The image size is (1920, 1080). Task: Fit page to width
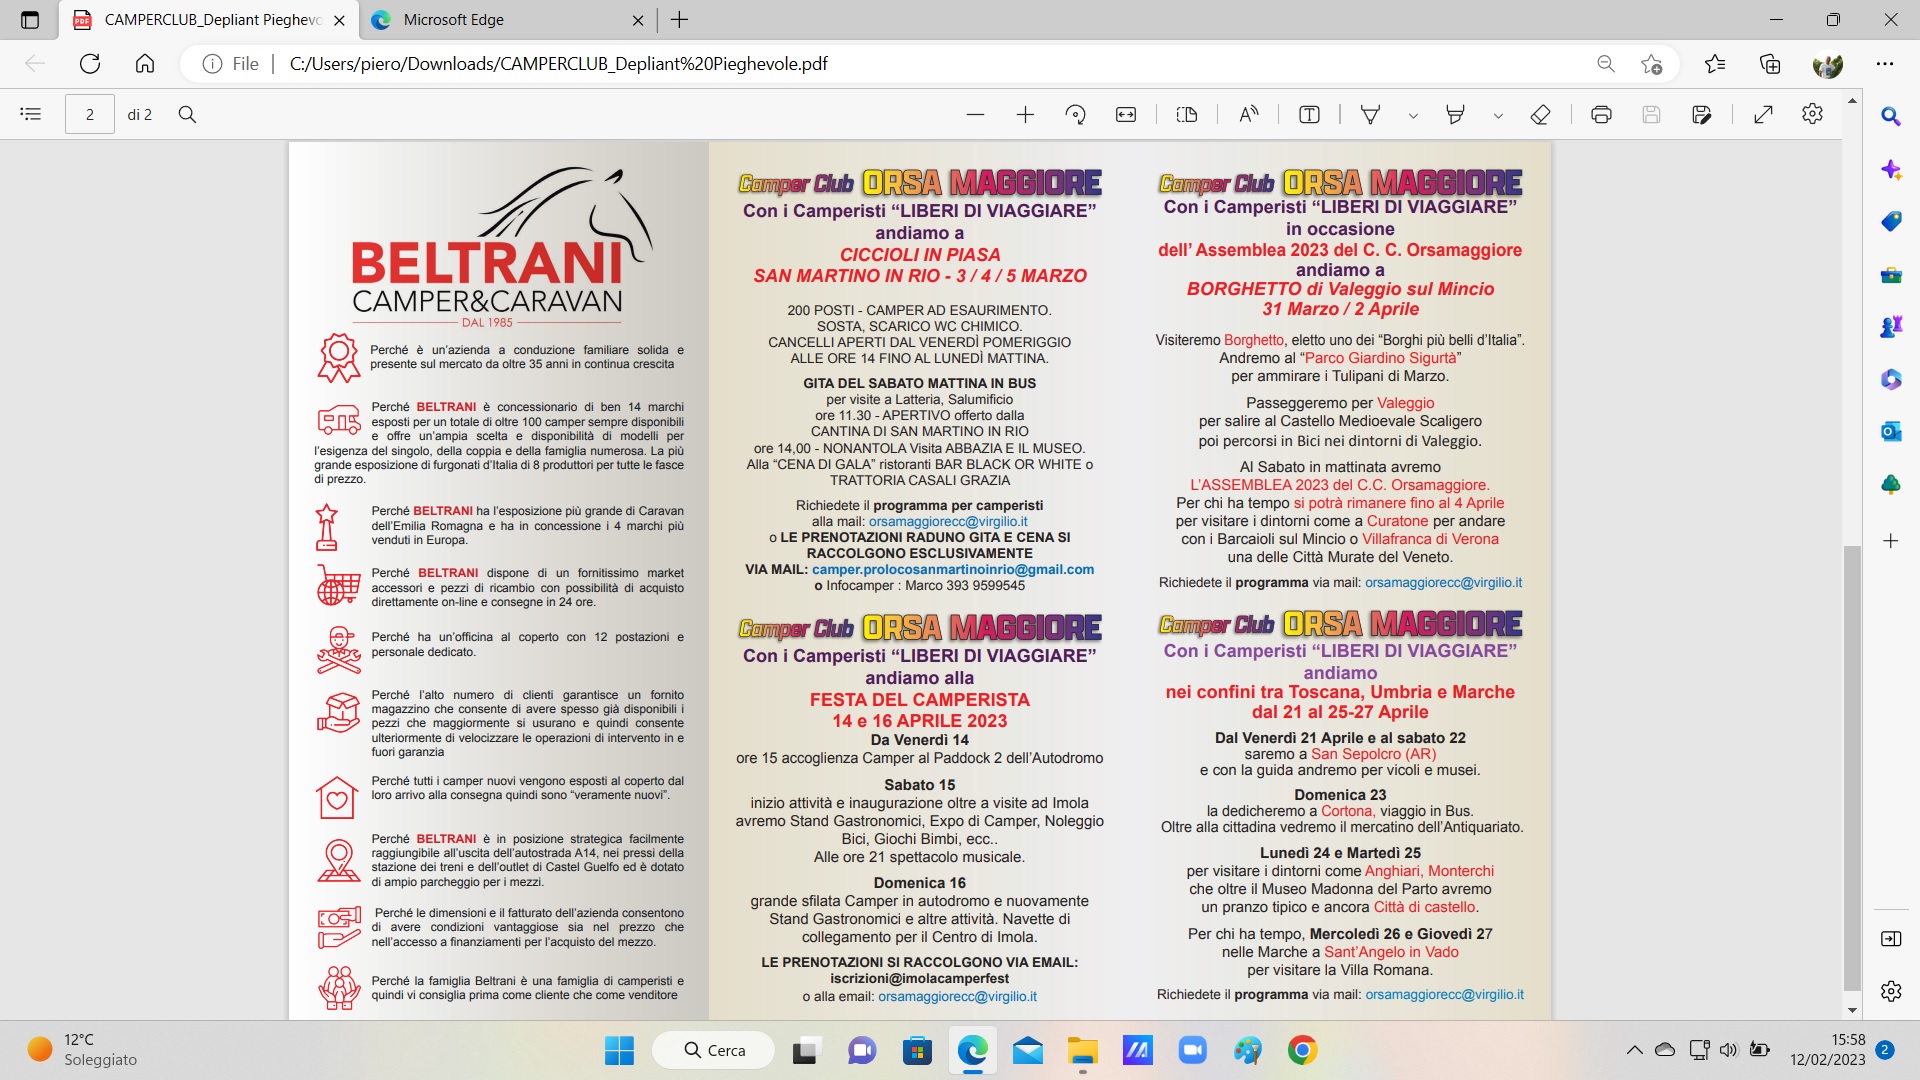[x=1126, y=115]
